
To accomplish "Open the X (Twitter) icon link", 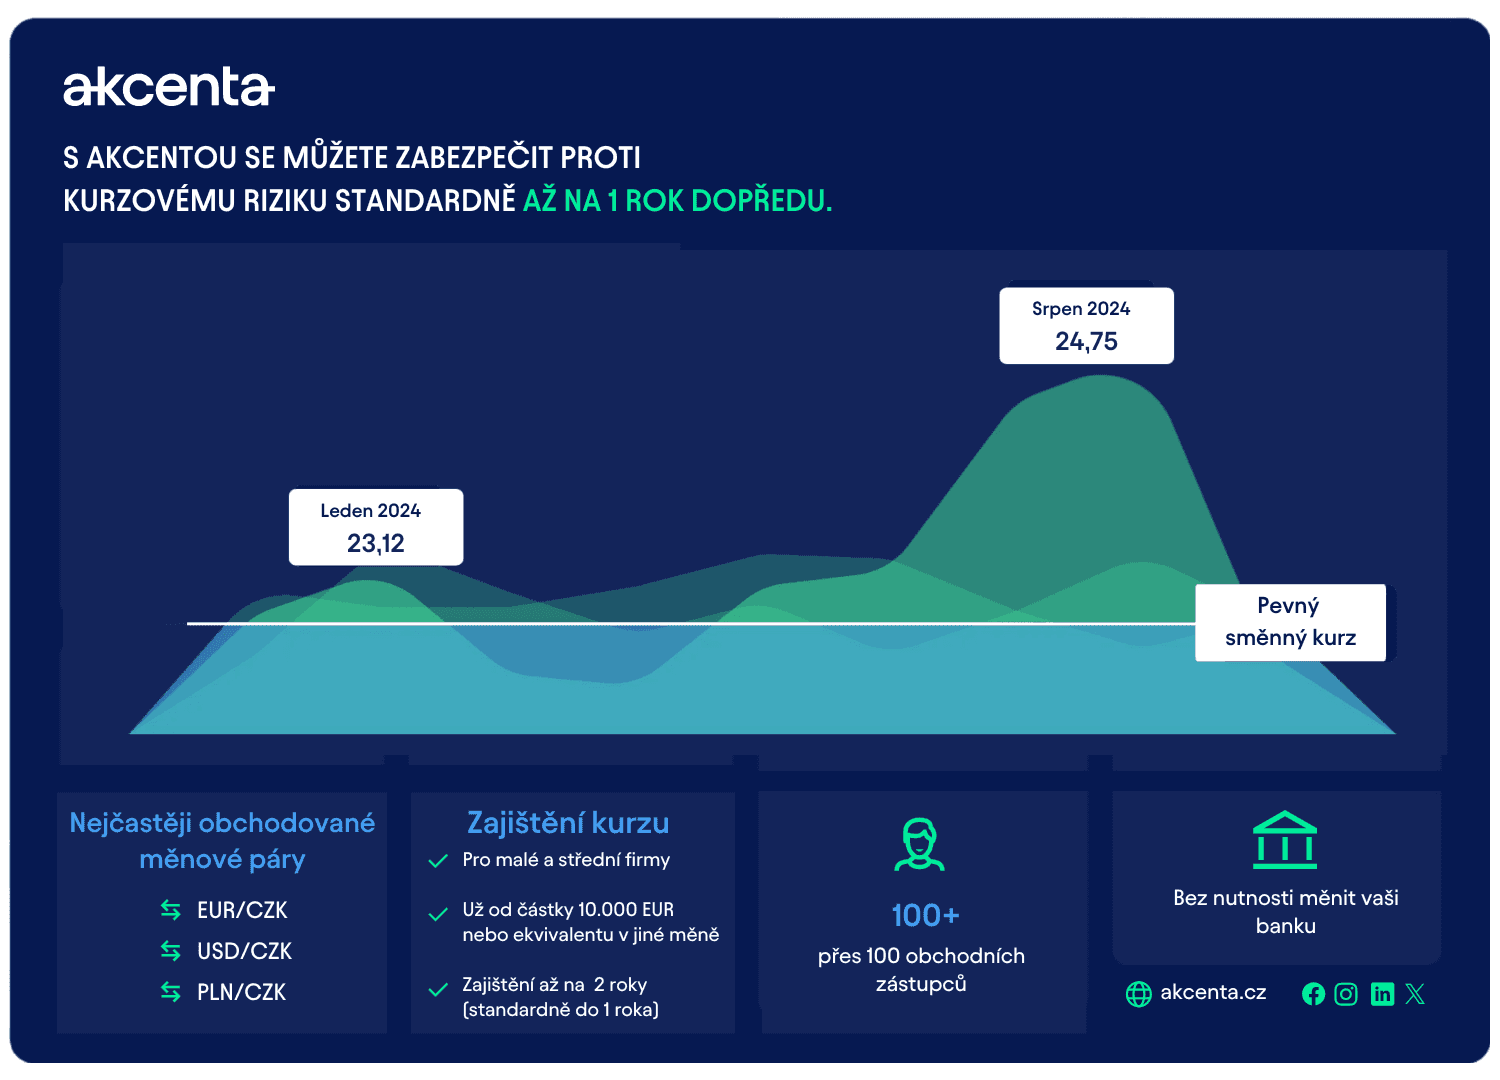I will click(x=1415, y=994).
